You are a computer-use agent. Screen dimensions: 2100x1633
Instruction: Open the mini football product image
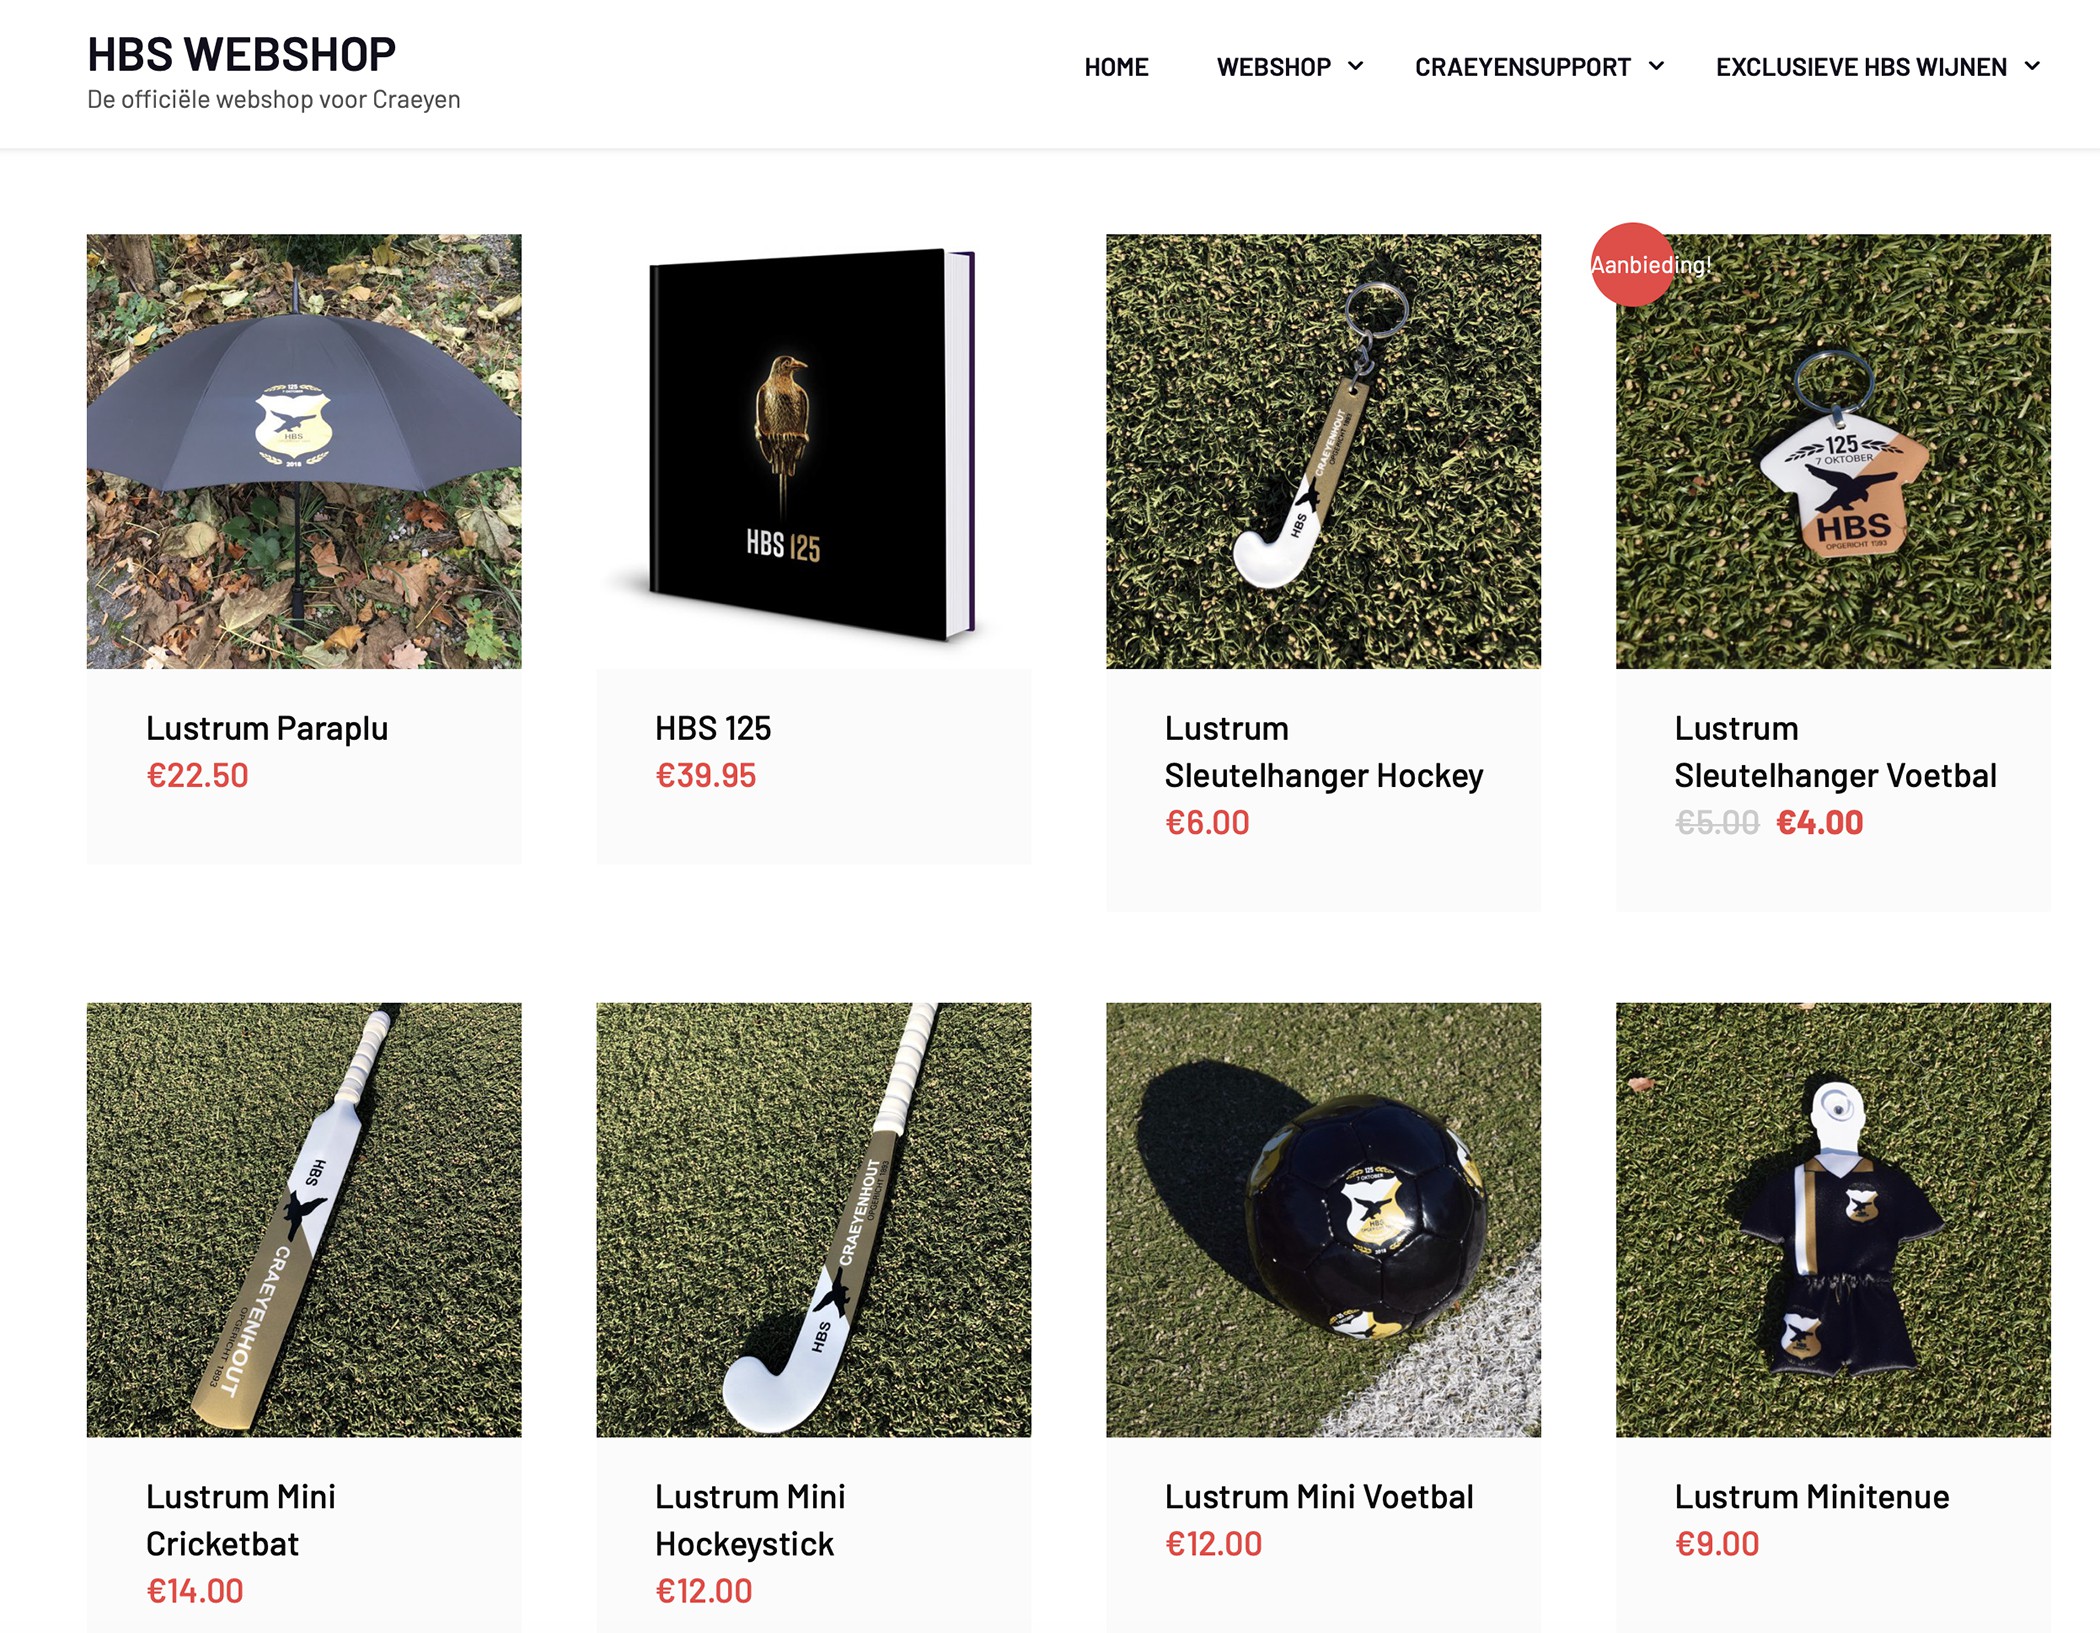1323,1220
